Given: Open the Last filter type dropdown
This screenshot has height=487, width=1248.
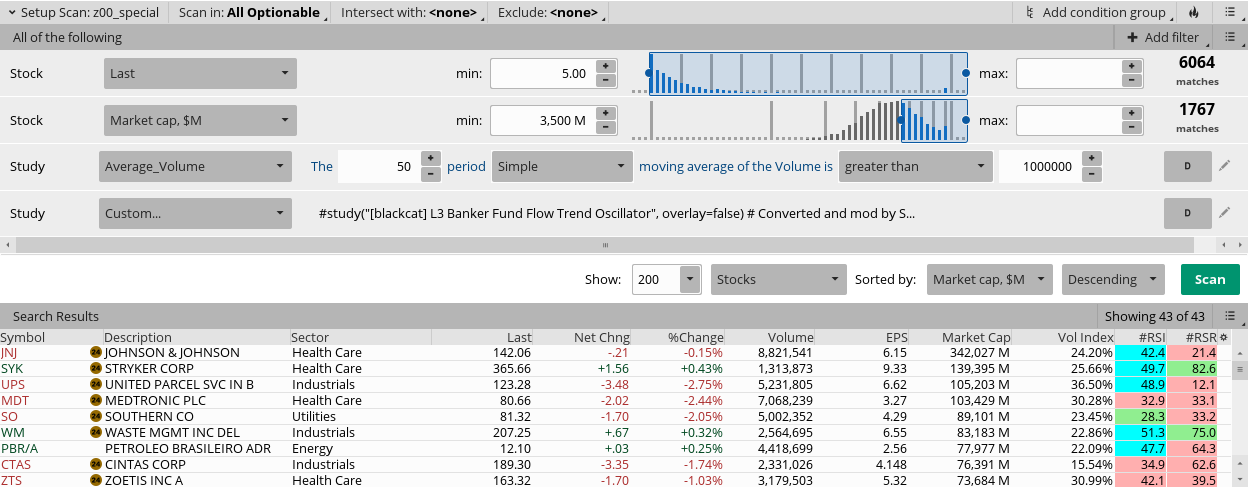Looking at the screenshot, I should [200, 73].
